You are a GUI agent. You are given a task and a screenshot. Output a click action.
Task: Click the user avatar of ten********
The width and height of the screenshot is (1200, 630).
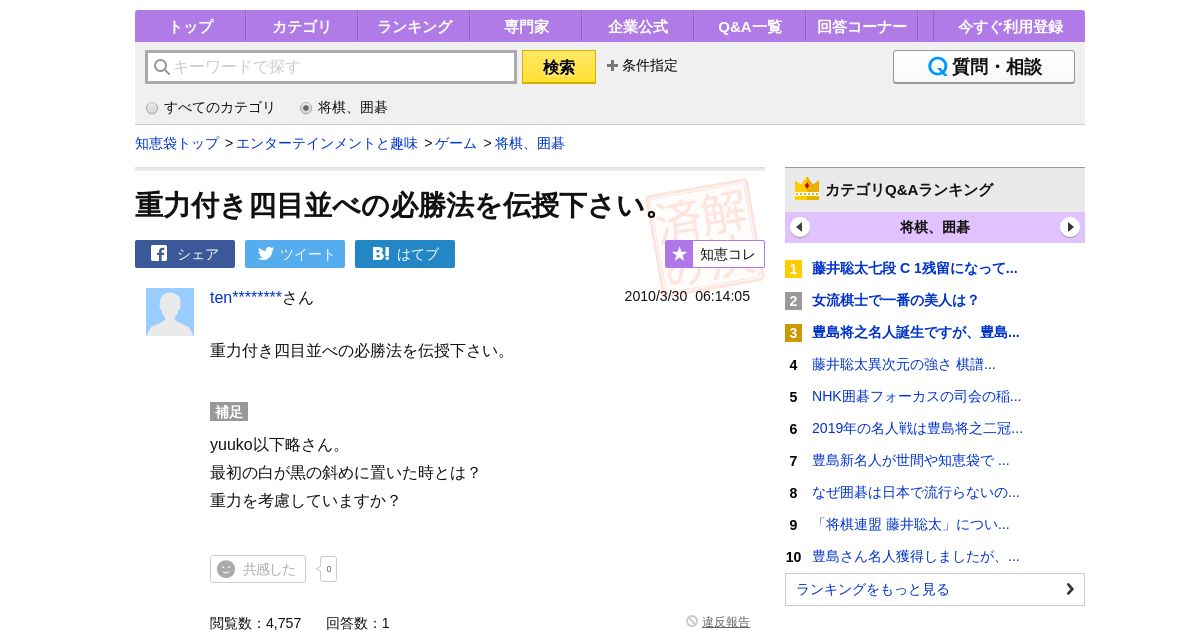pyautogui.click(x=170, y=312)
